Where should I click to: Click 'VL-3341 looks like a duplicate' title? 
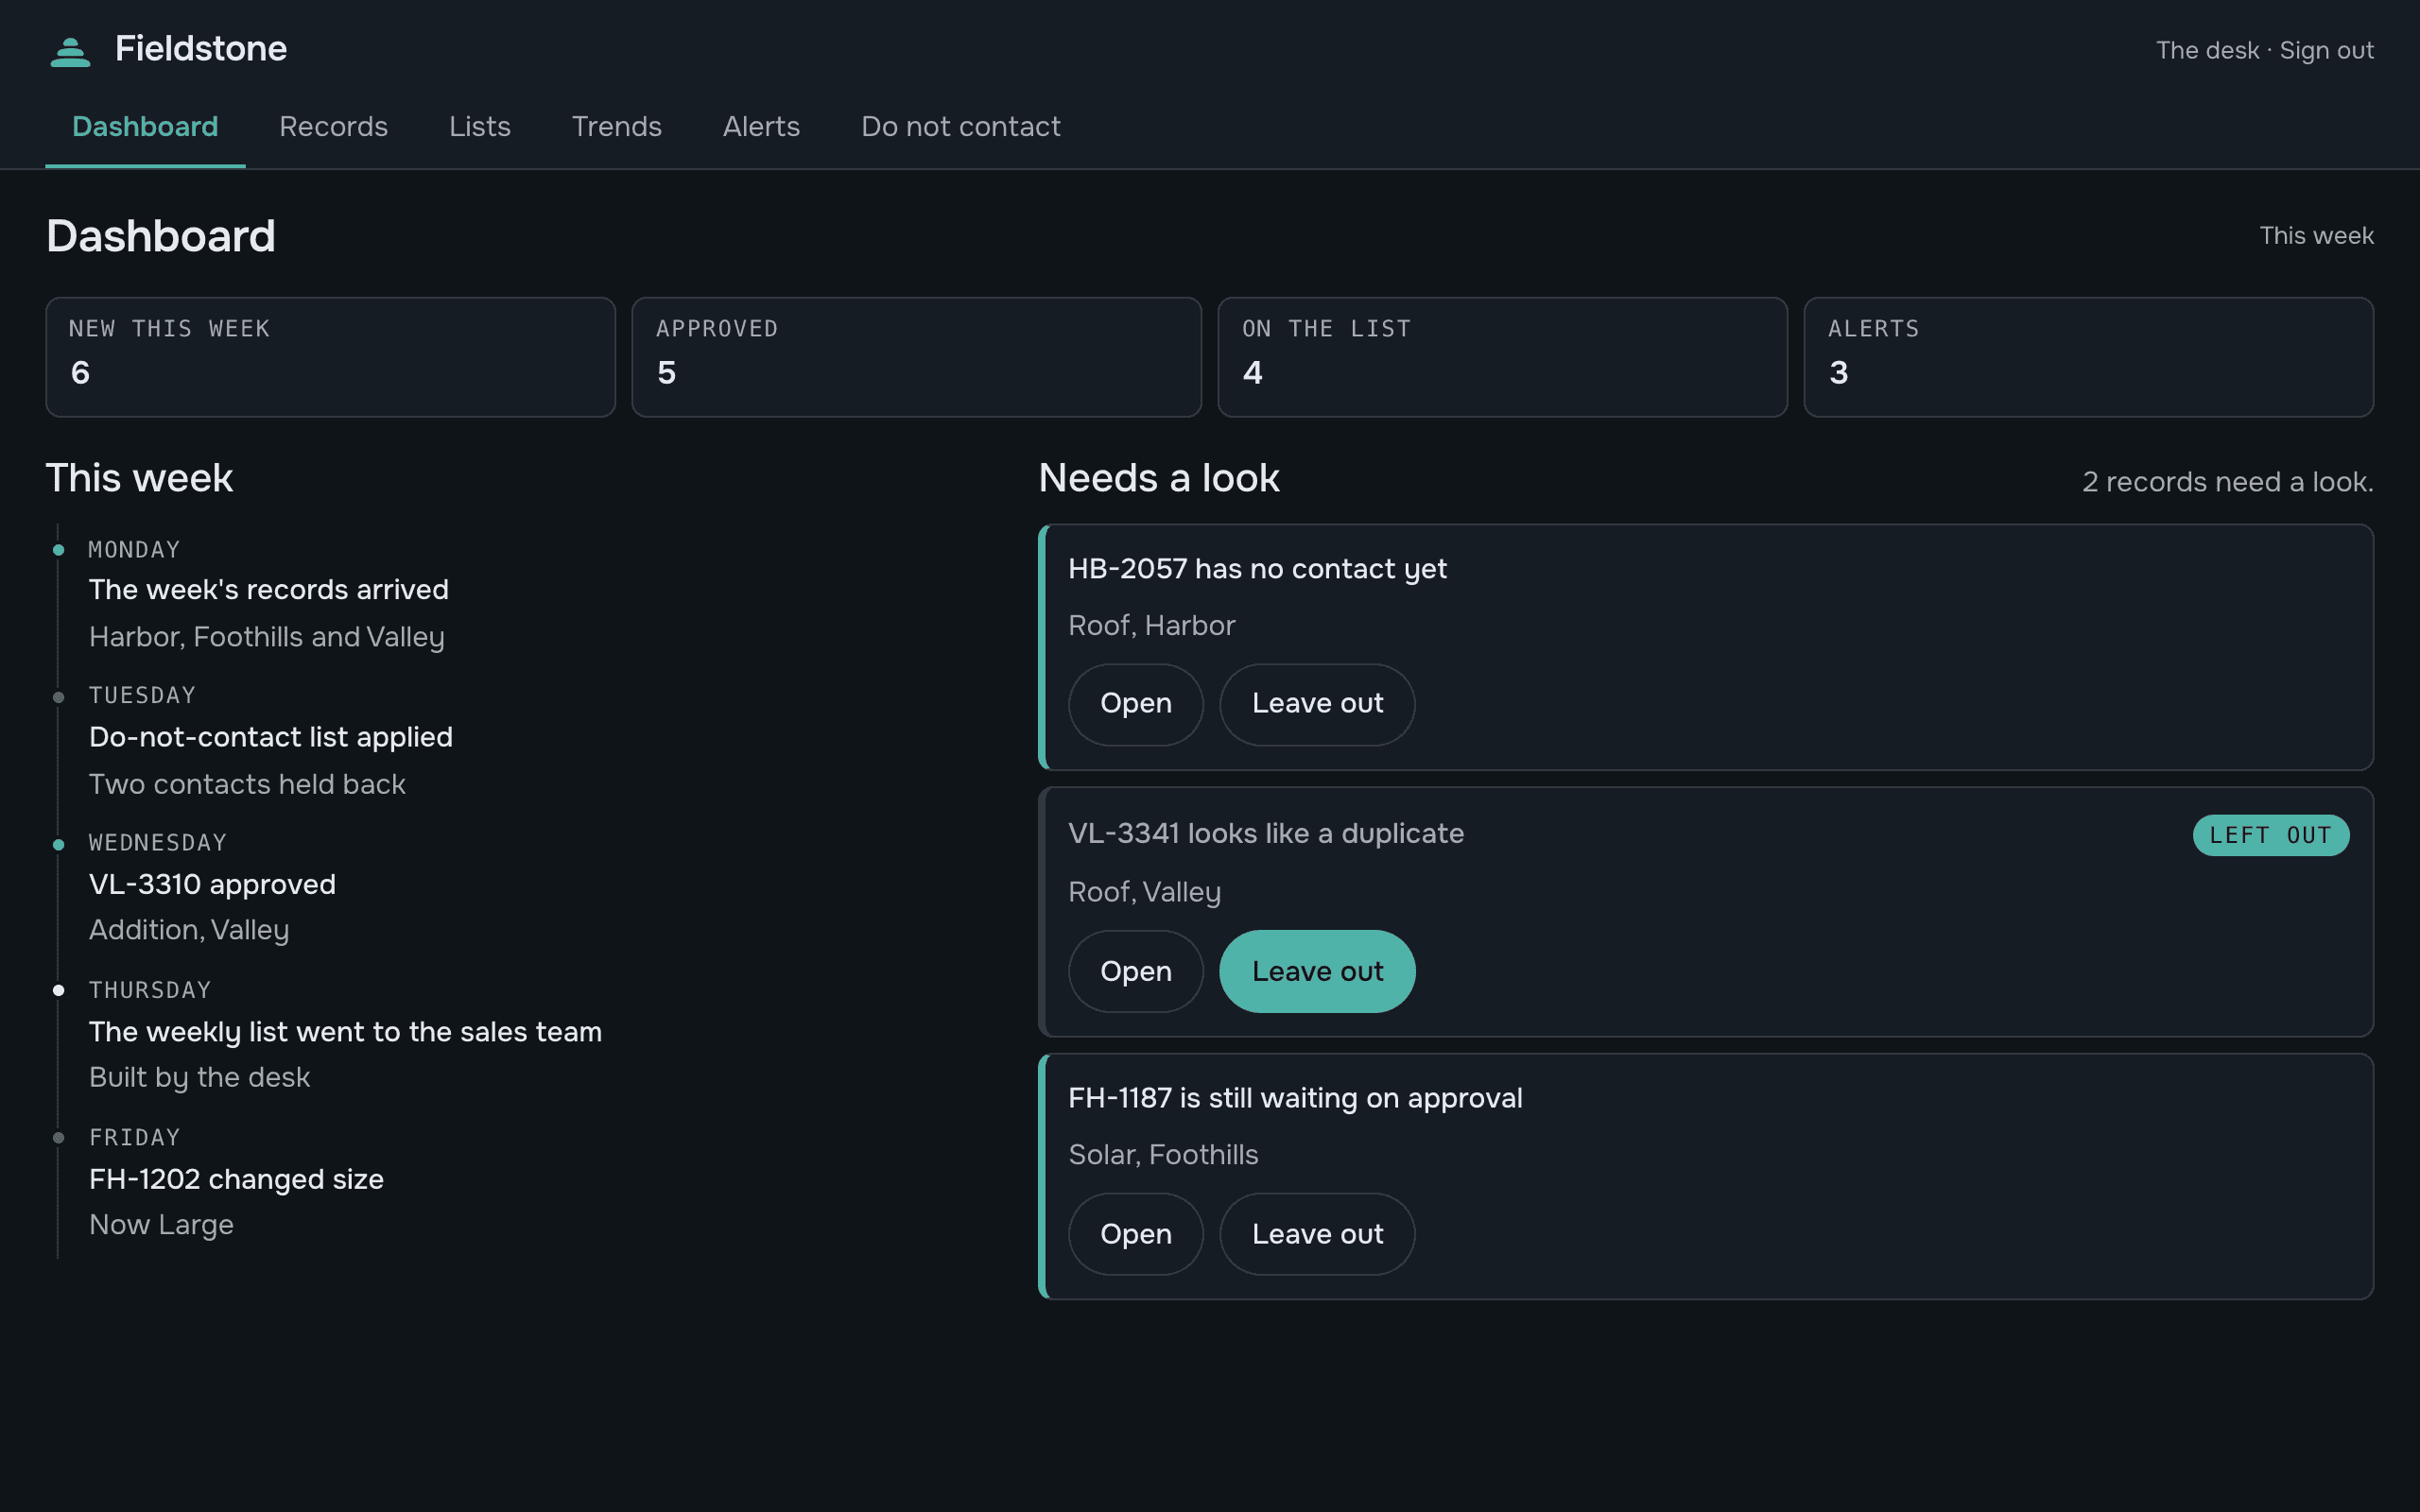(1265, 834)
